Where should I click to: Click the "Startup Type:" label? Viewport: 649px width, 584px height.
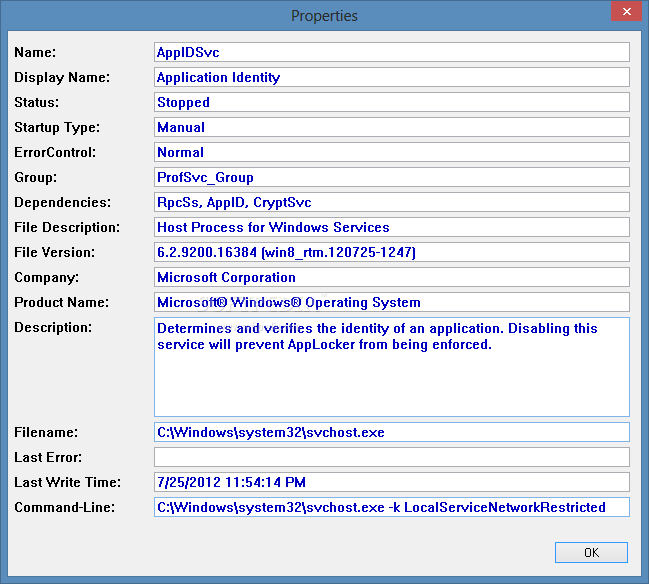[x=57, y=127]
